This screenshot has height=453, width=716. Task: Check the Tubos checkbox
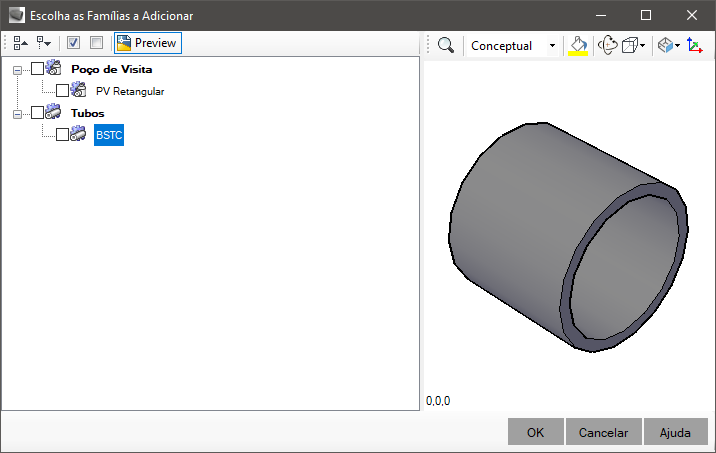pos(37,112)
